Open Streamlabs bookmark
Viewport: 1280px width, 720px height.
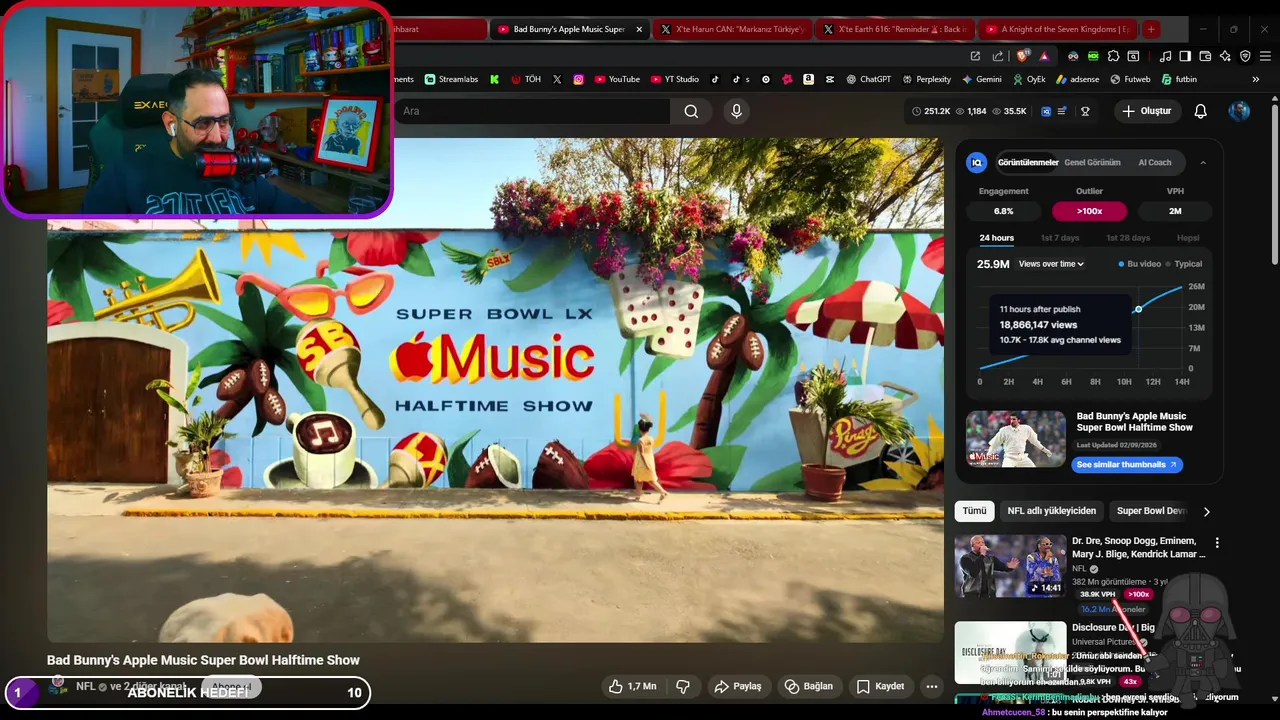coord(452,79)
